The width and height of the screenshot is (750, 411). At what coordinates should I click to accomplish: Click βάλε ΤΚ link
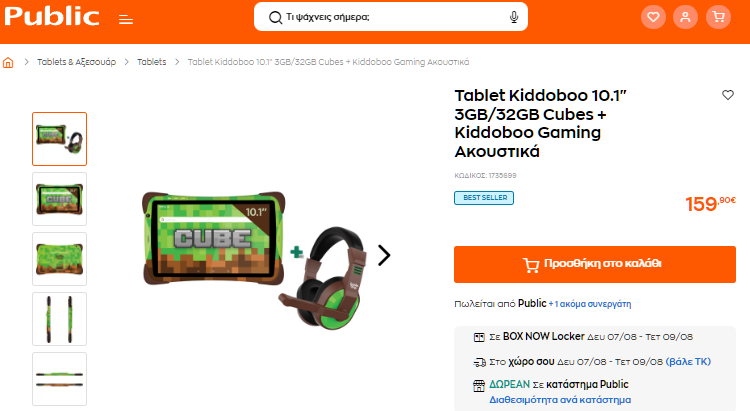point(688,362)
